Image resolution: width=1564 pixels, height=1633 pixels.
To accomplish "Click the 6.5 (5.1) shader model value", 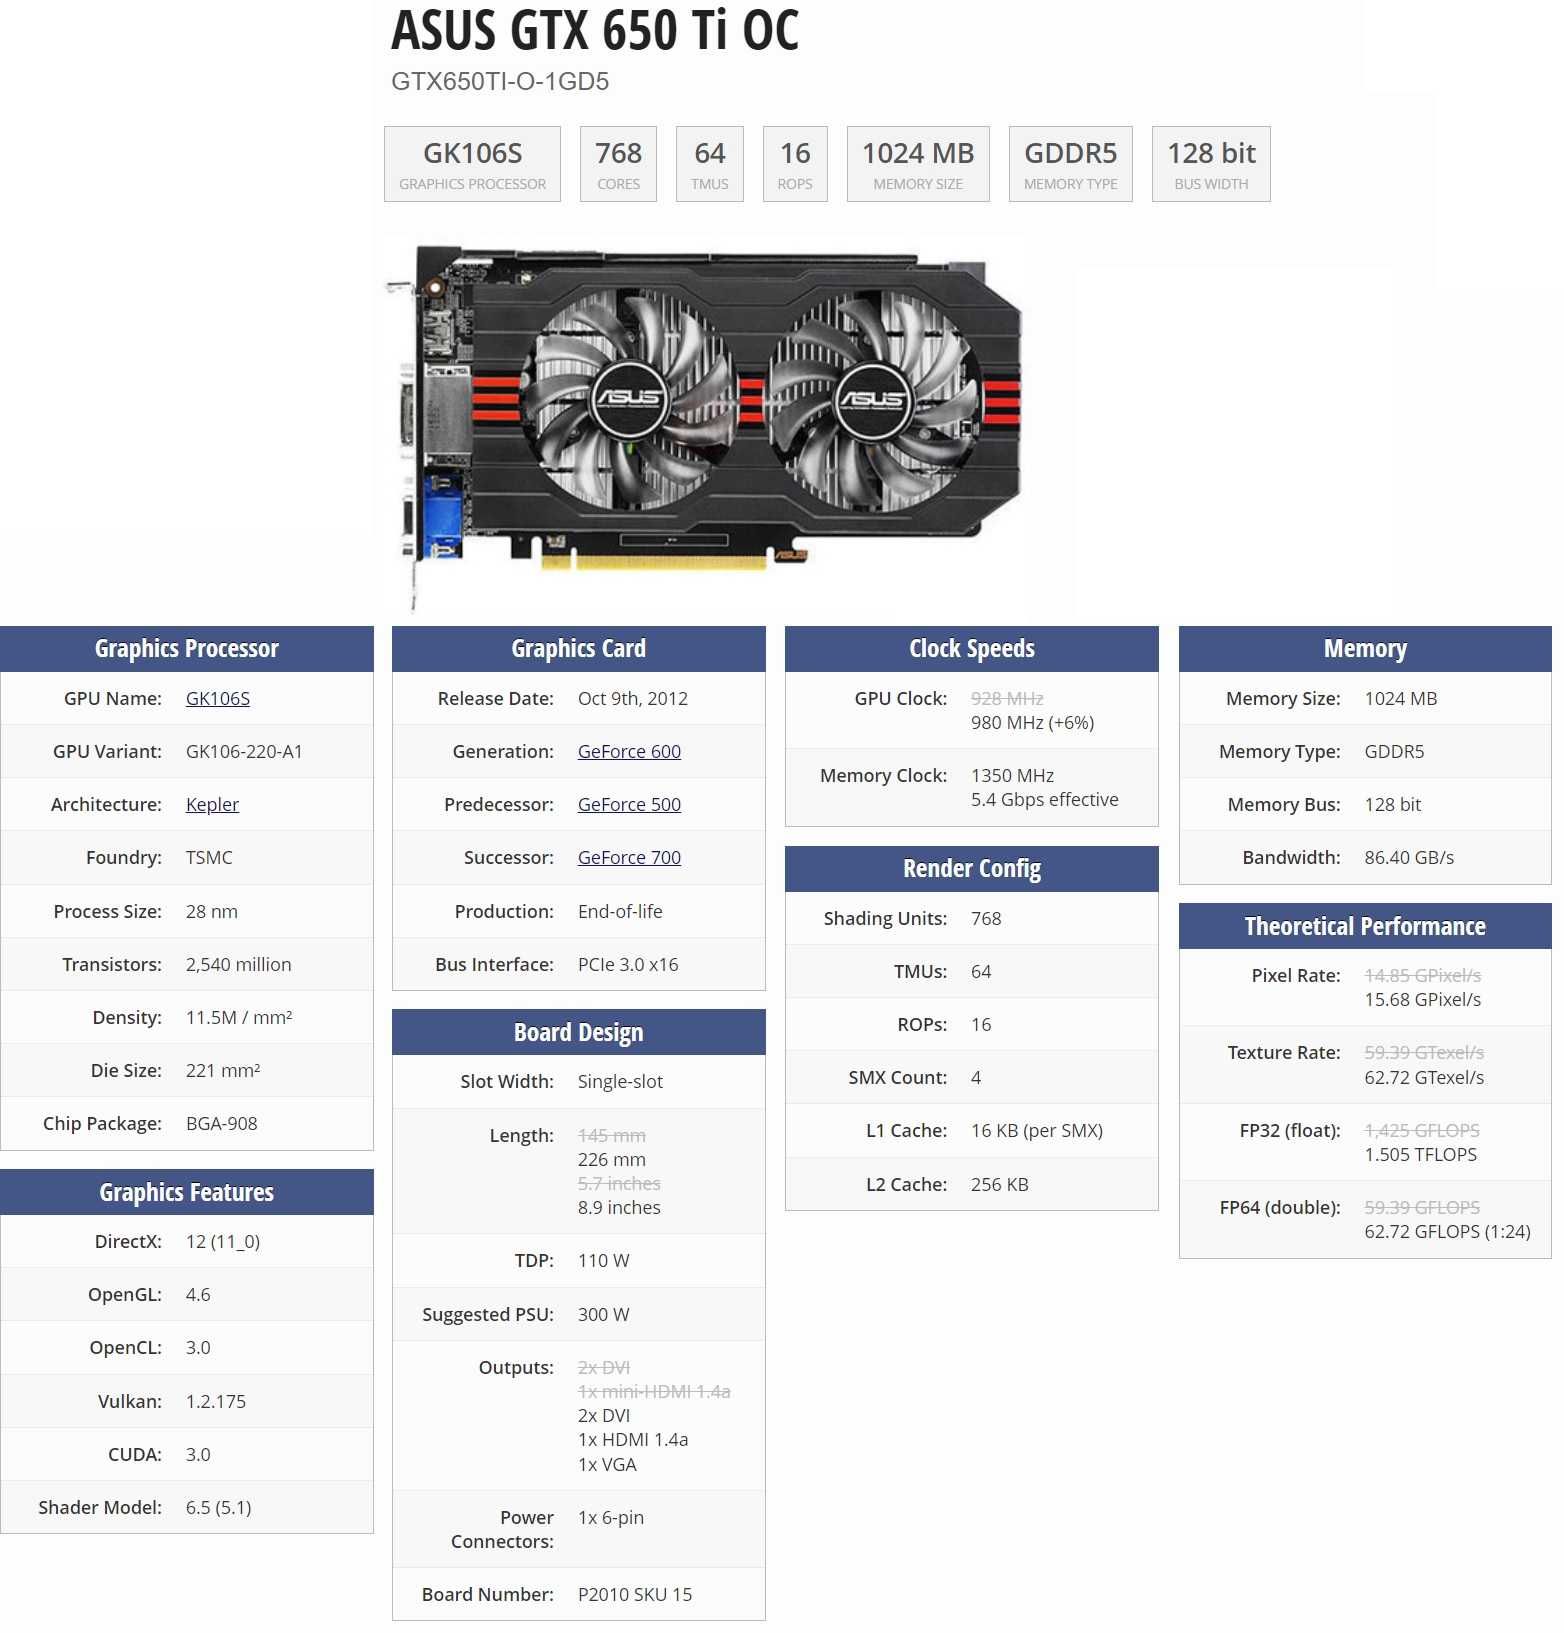I will 219,1507.
